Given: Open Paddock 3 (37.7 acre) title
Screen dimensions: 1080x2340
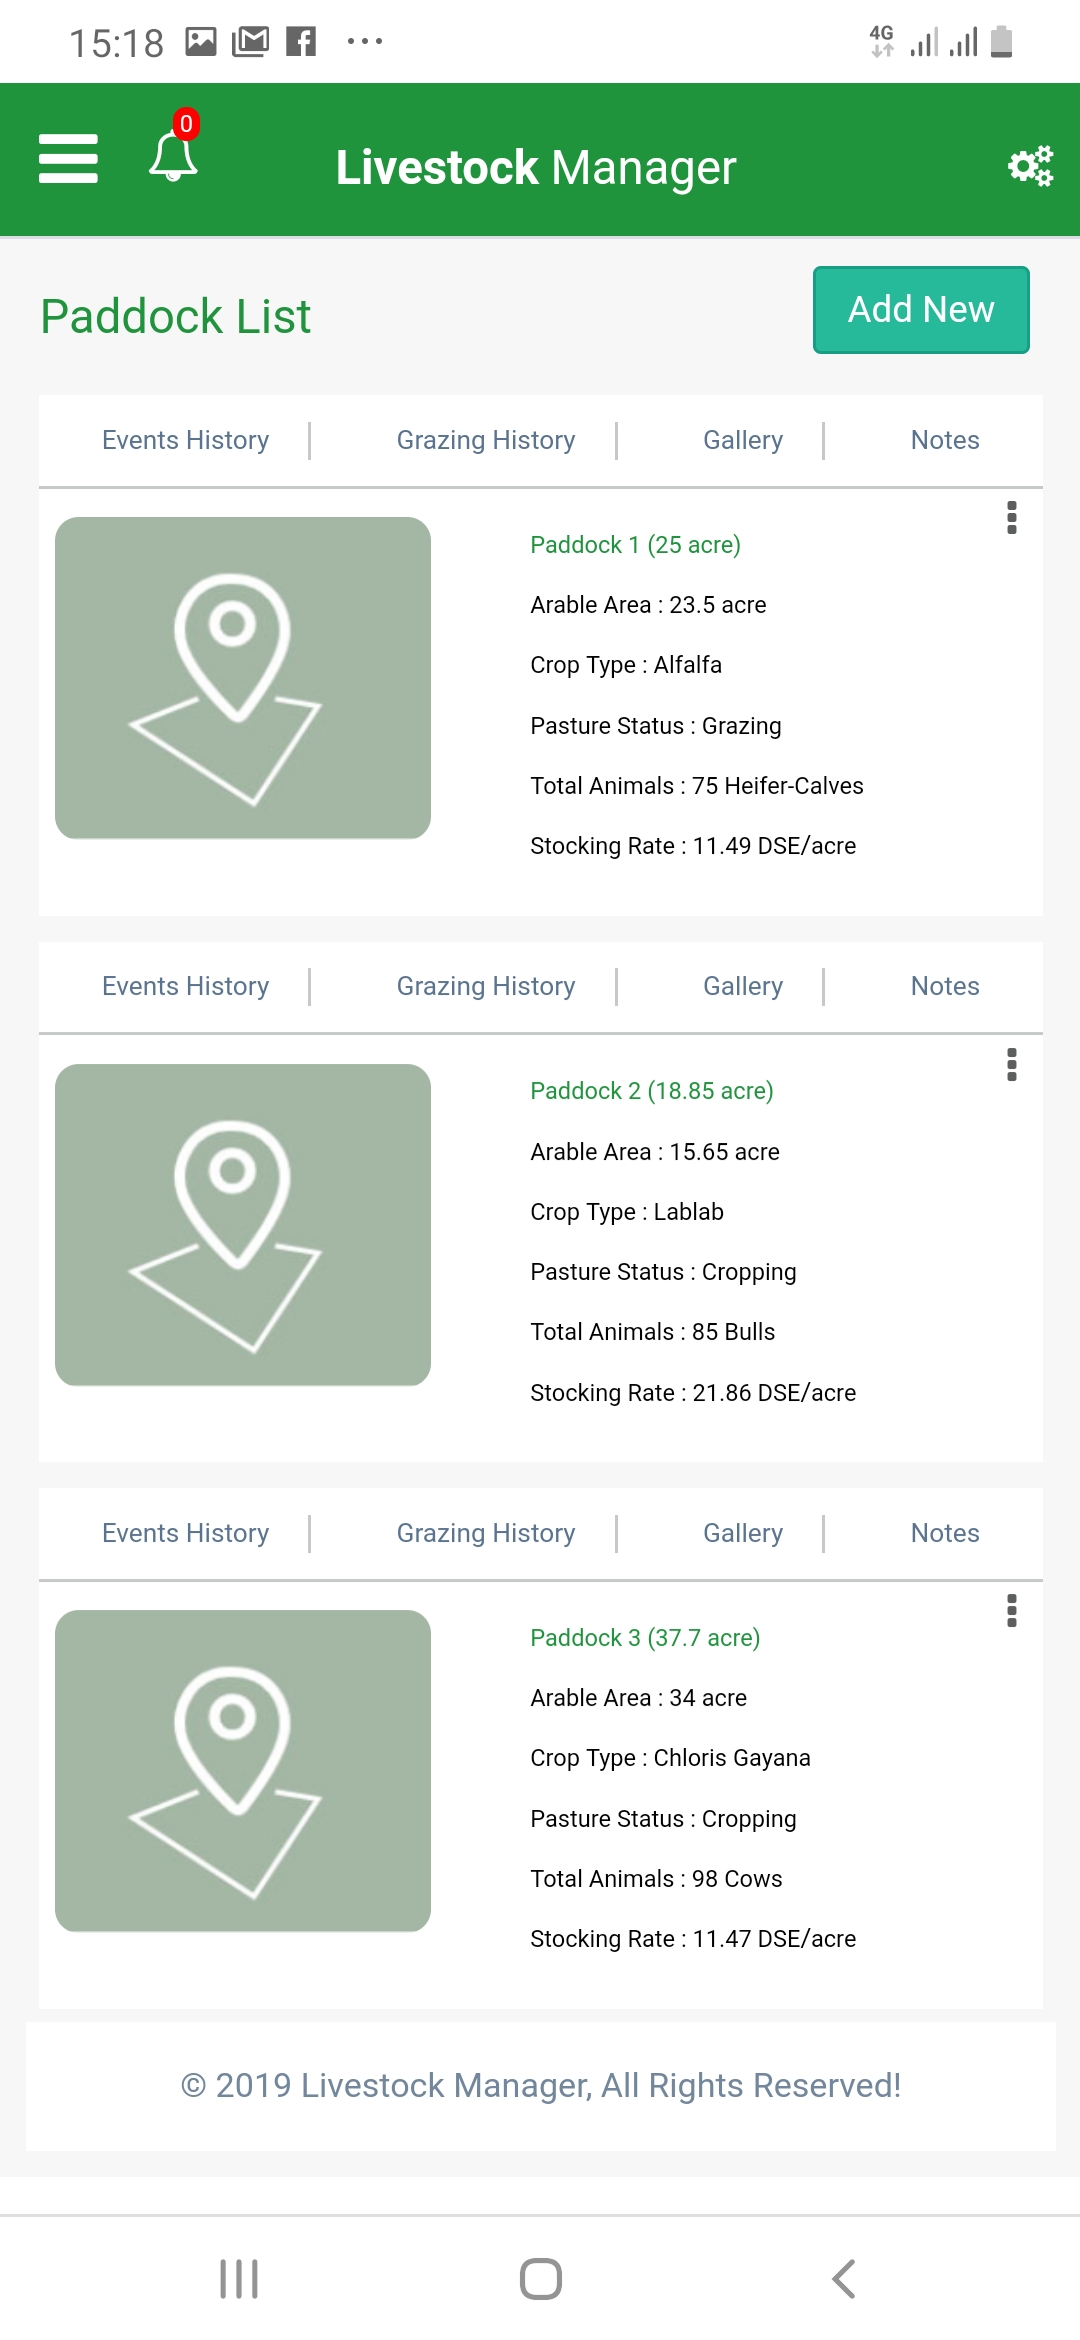Looking at the screenshot, I should pyautogui.click(x=645, y=1638).
